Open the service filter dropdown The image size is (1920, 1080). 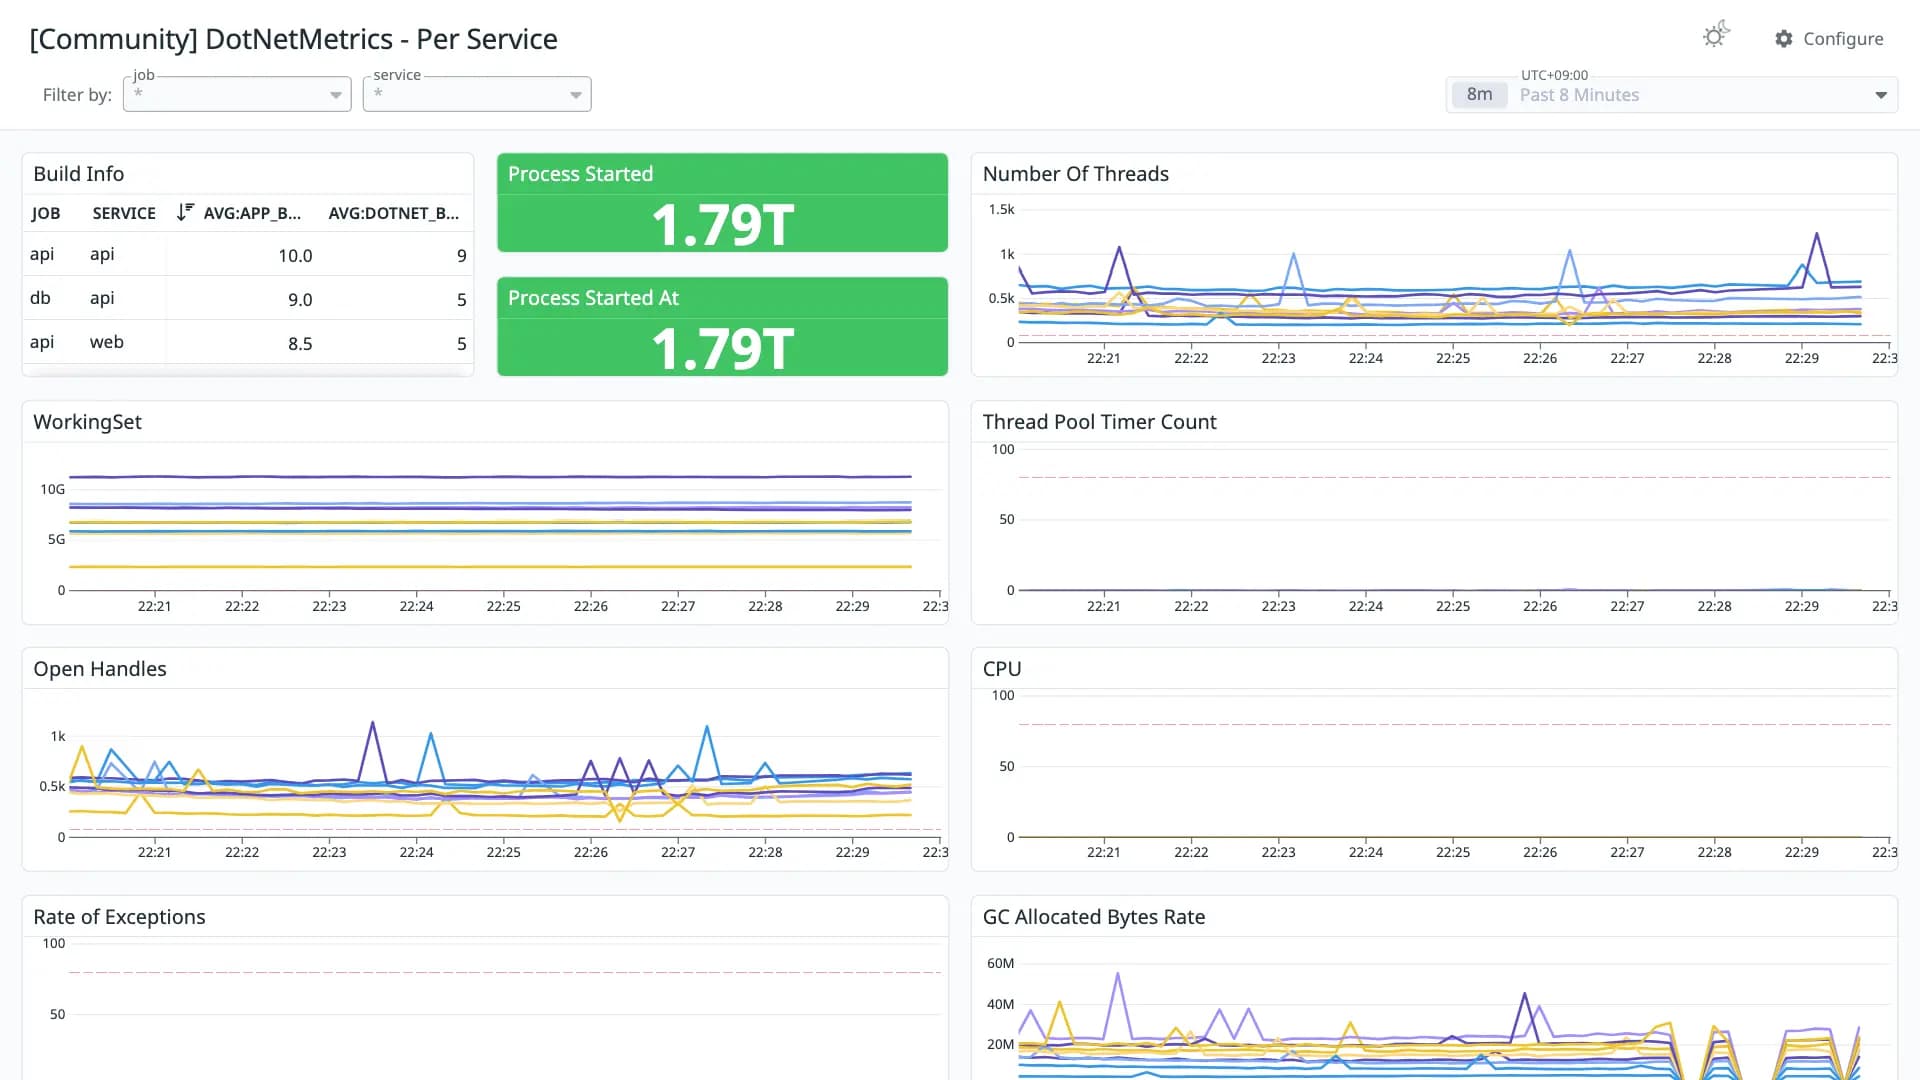(x=477, y=94)
